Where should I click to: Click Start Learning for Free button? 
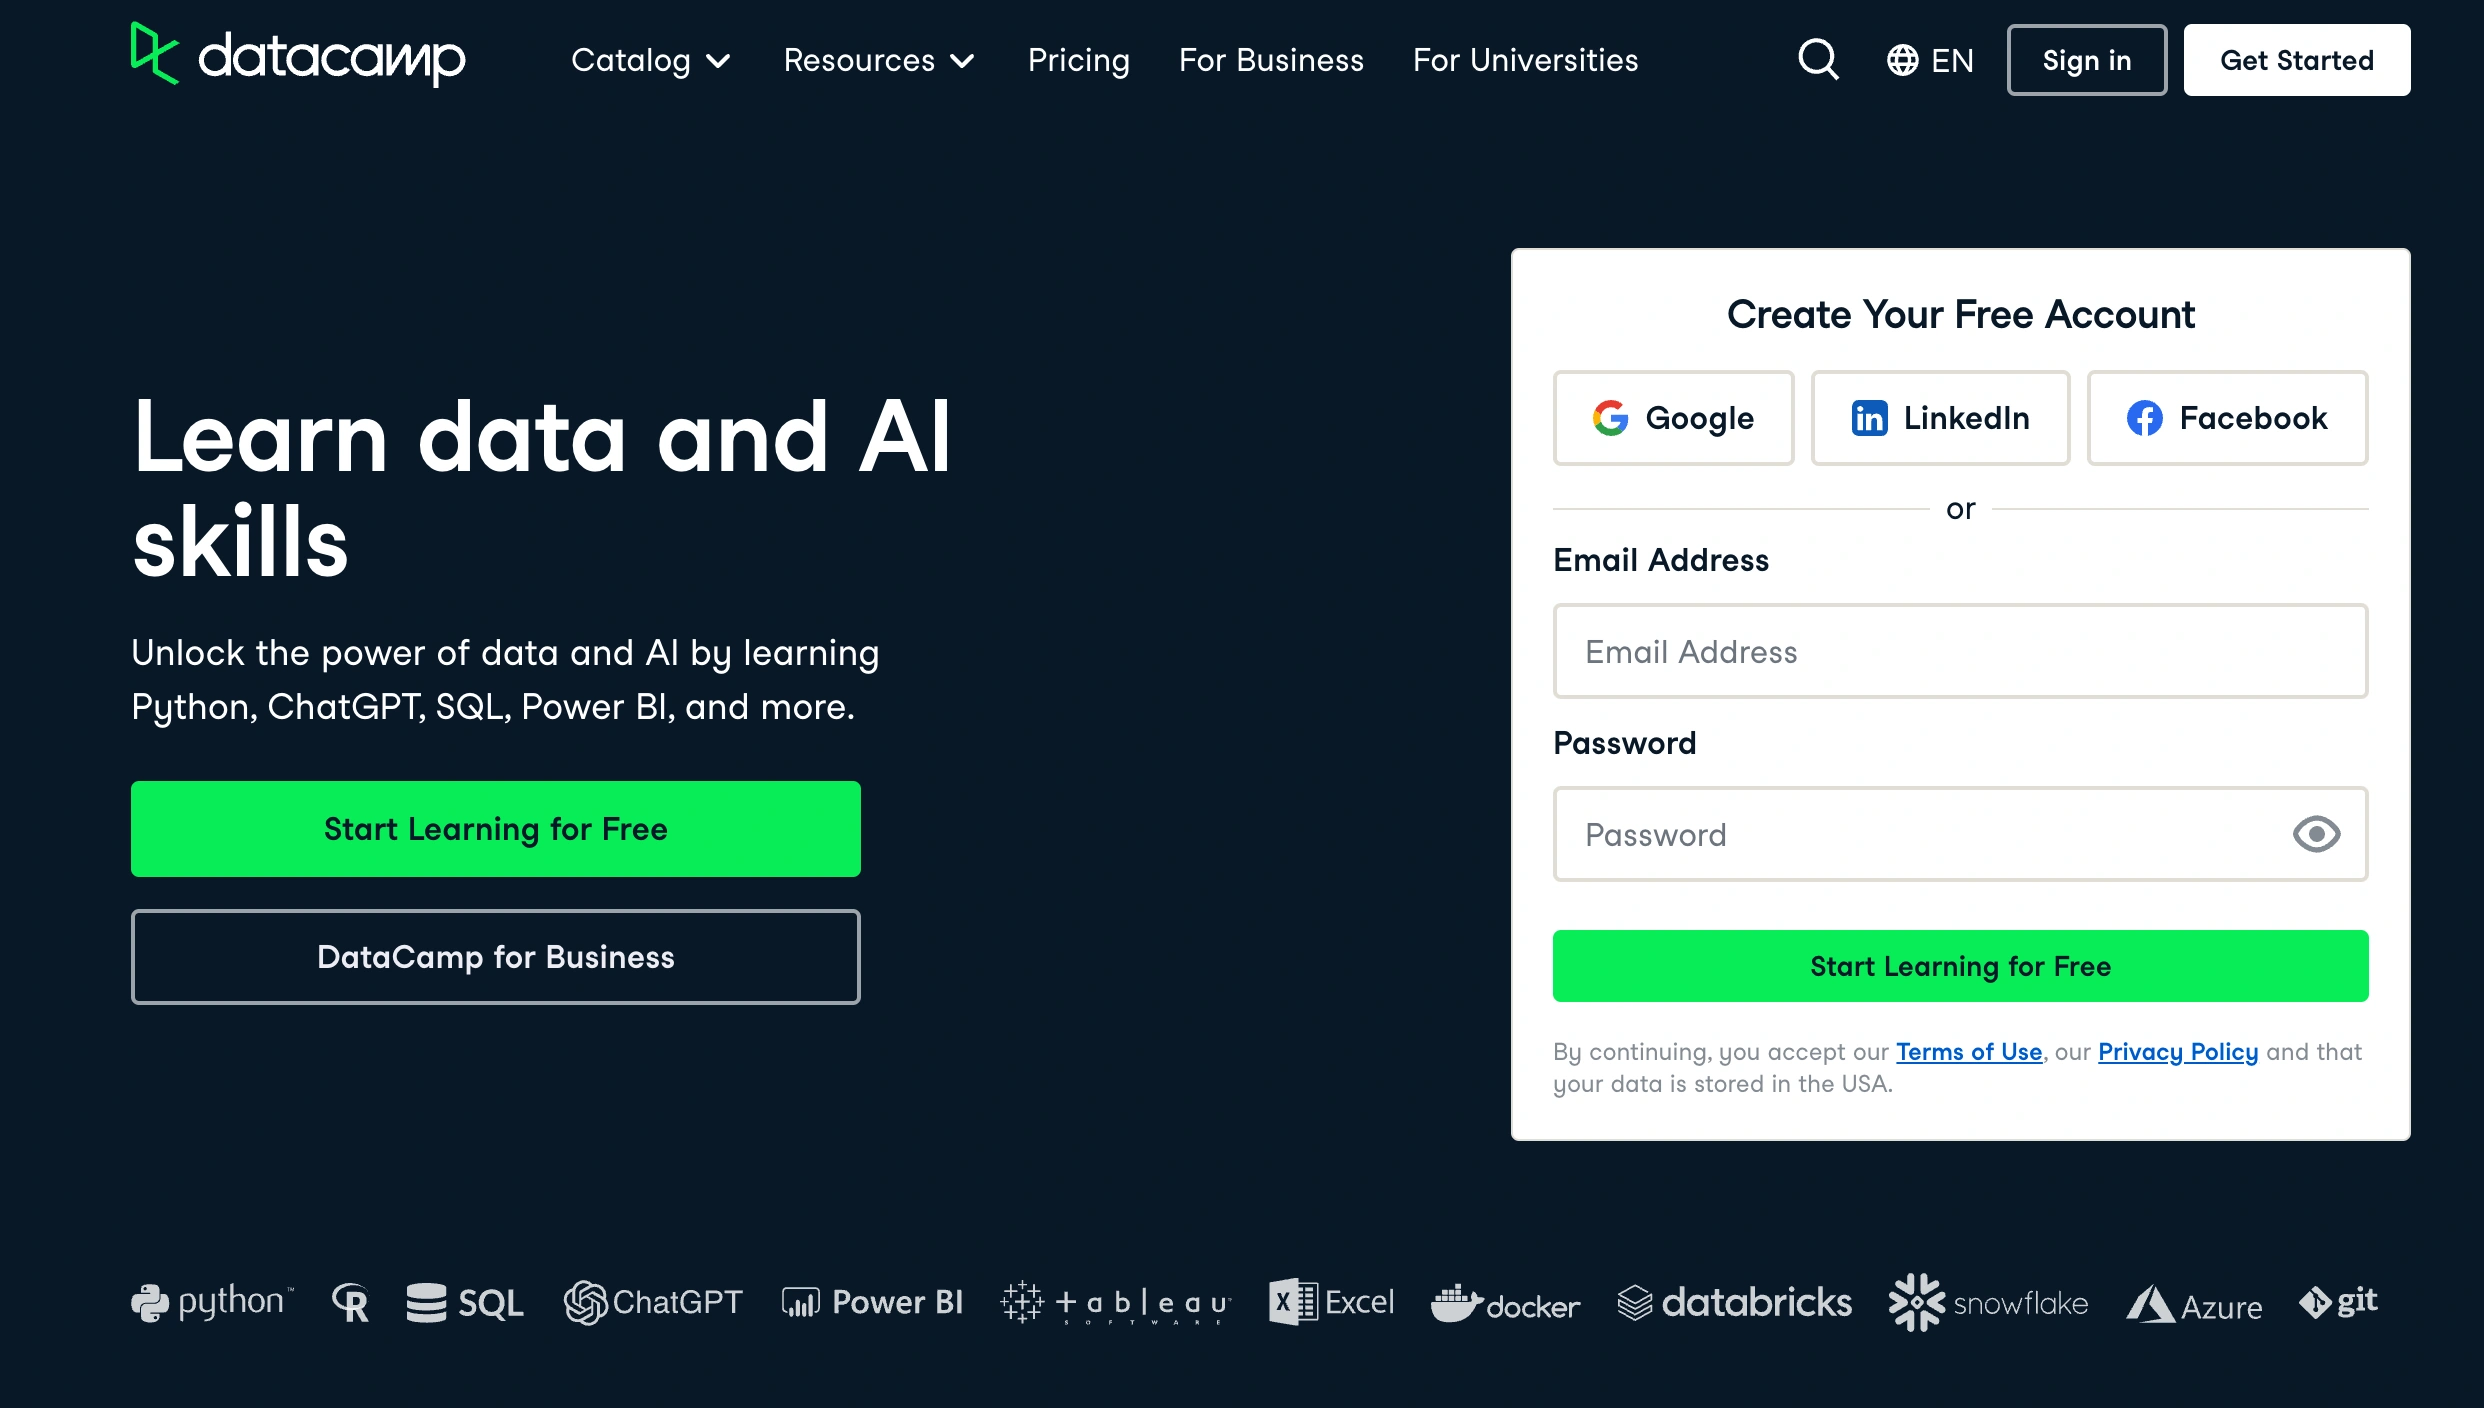496,828
